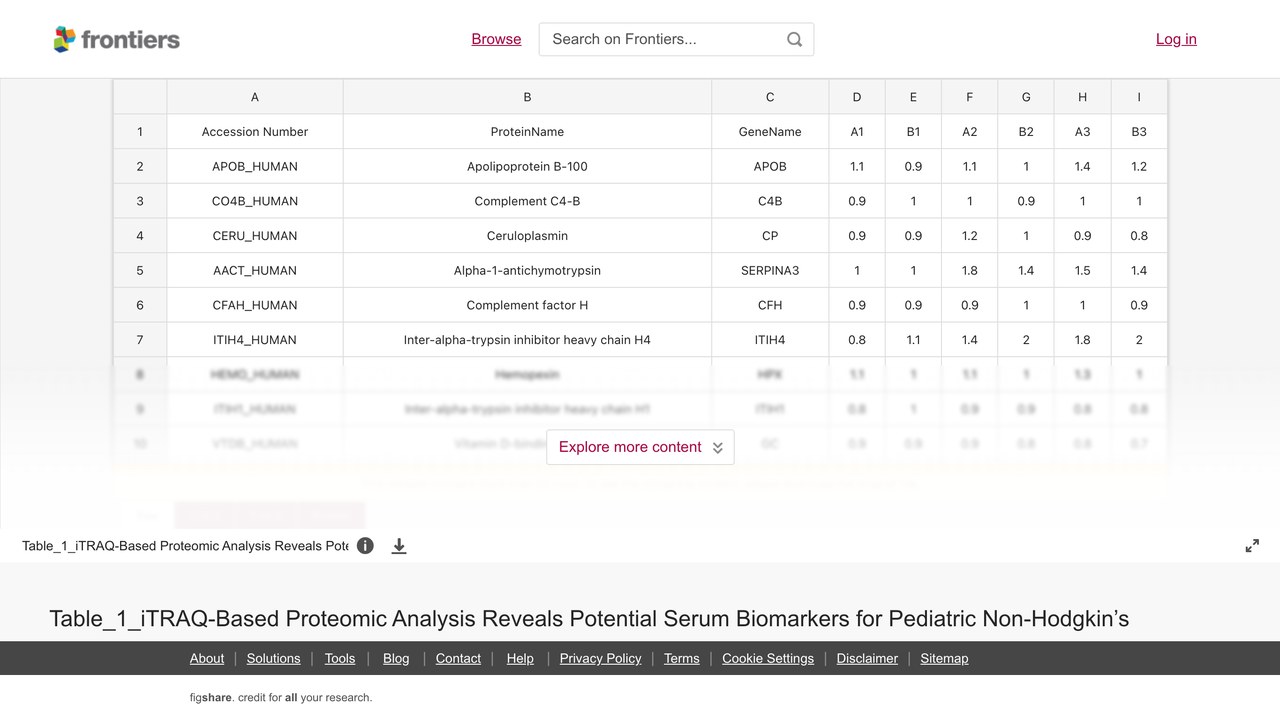The image size is (1280, 720).
Task: Open Cookie Settings
Action: (x=768, y=658)
